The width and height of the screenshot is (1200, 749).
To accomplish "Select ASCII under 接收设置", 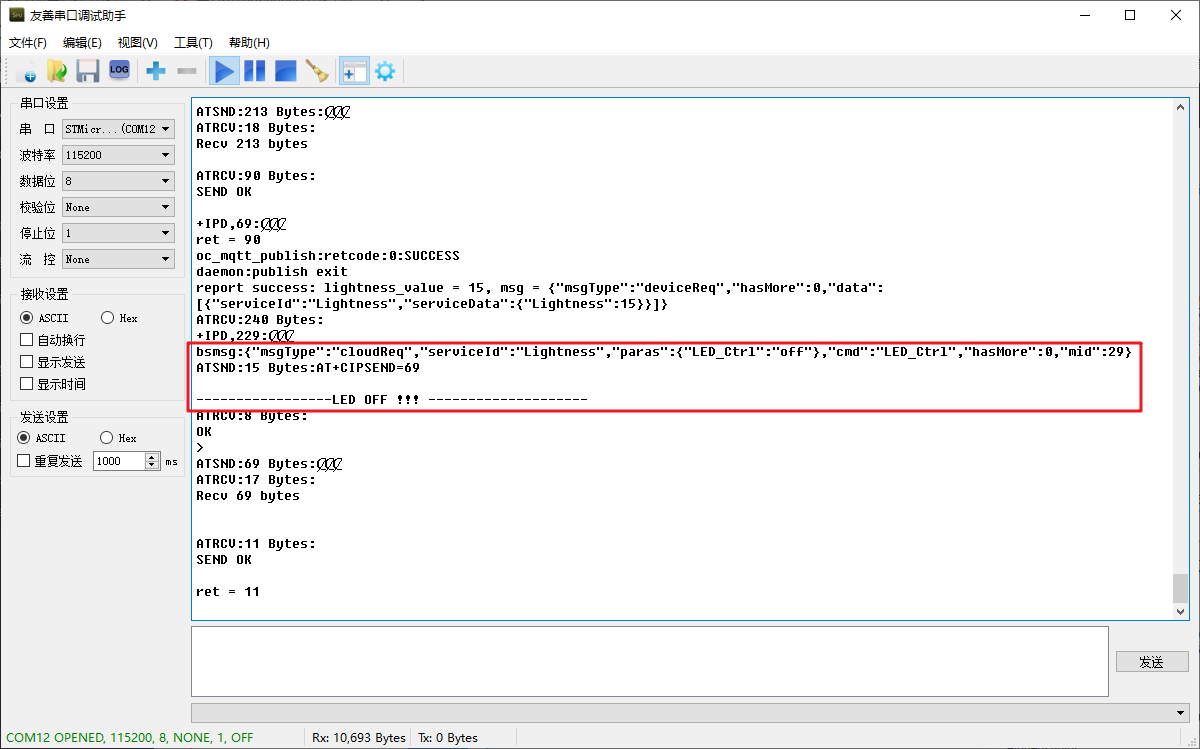I will click(45, 318).
